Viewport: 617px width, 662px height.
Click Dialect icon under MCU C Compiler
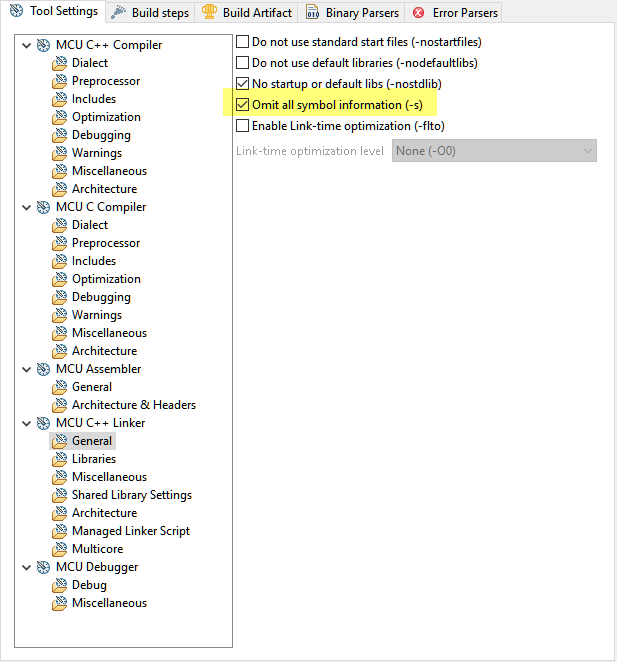pyautogui.click(x=60, y=225)
